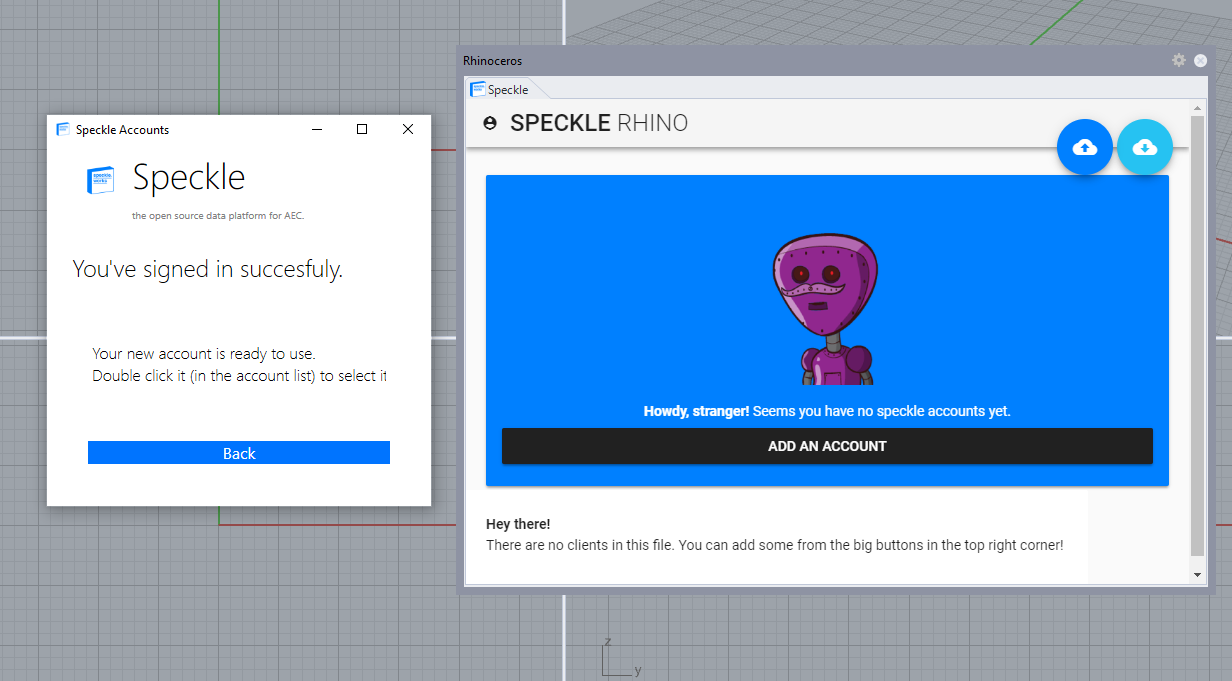Switch to the Speckle tab
Image resolution: width=1232 pixels, height=681 pixels.
click(x=505, y=89)
